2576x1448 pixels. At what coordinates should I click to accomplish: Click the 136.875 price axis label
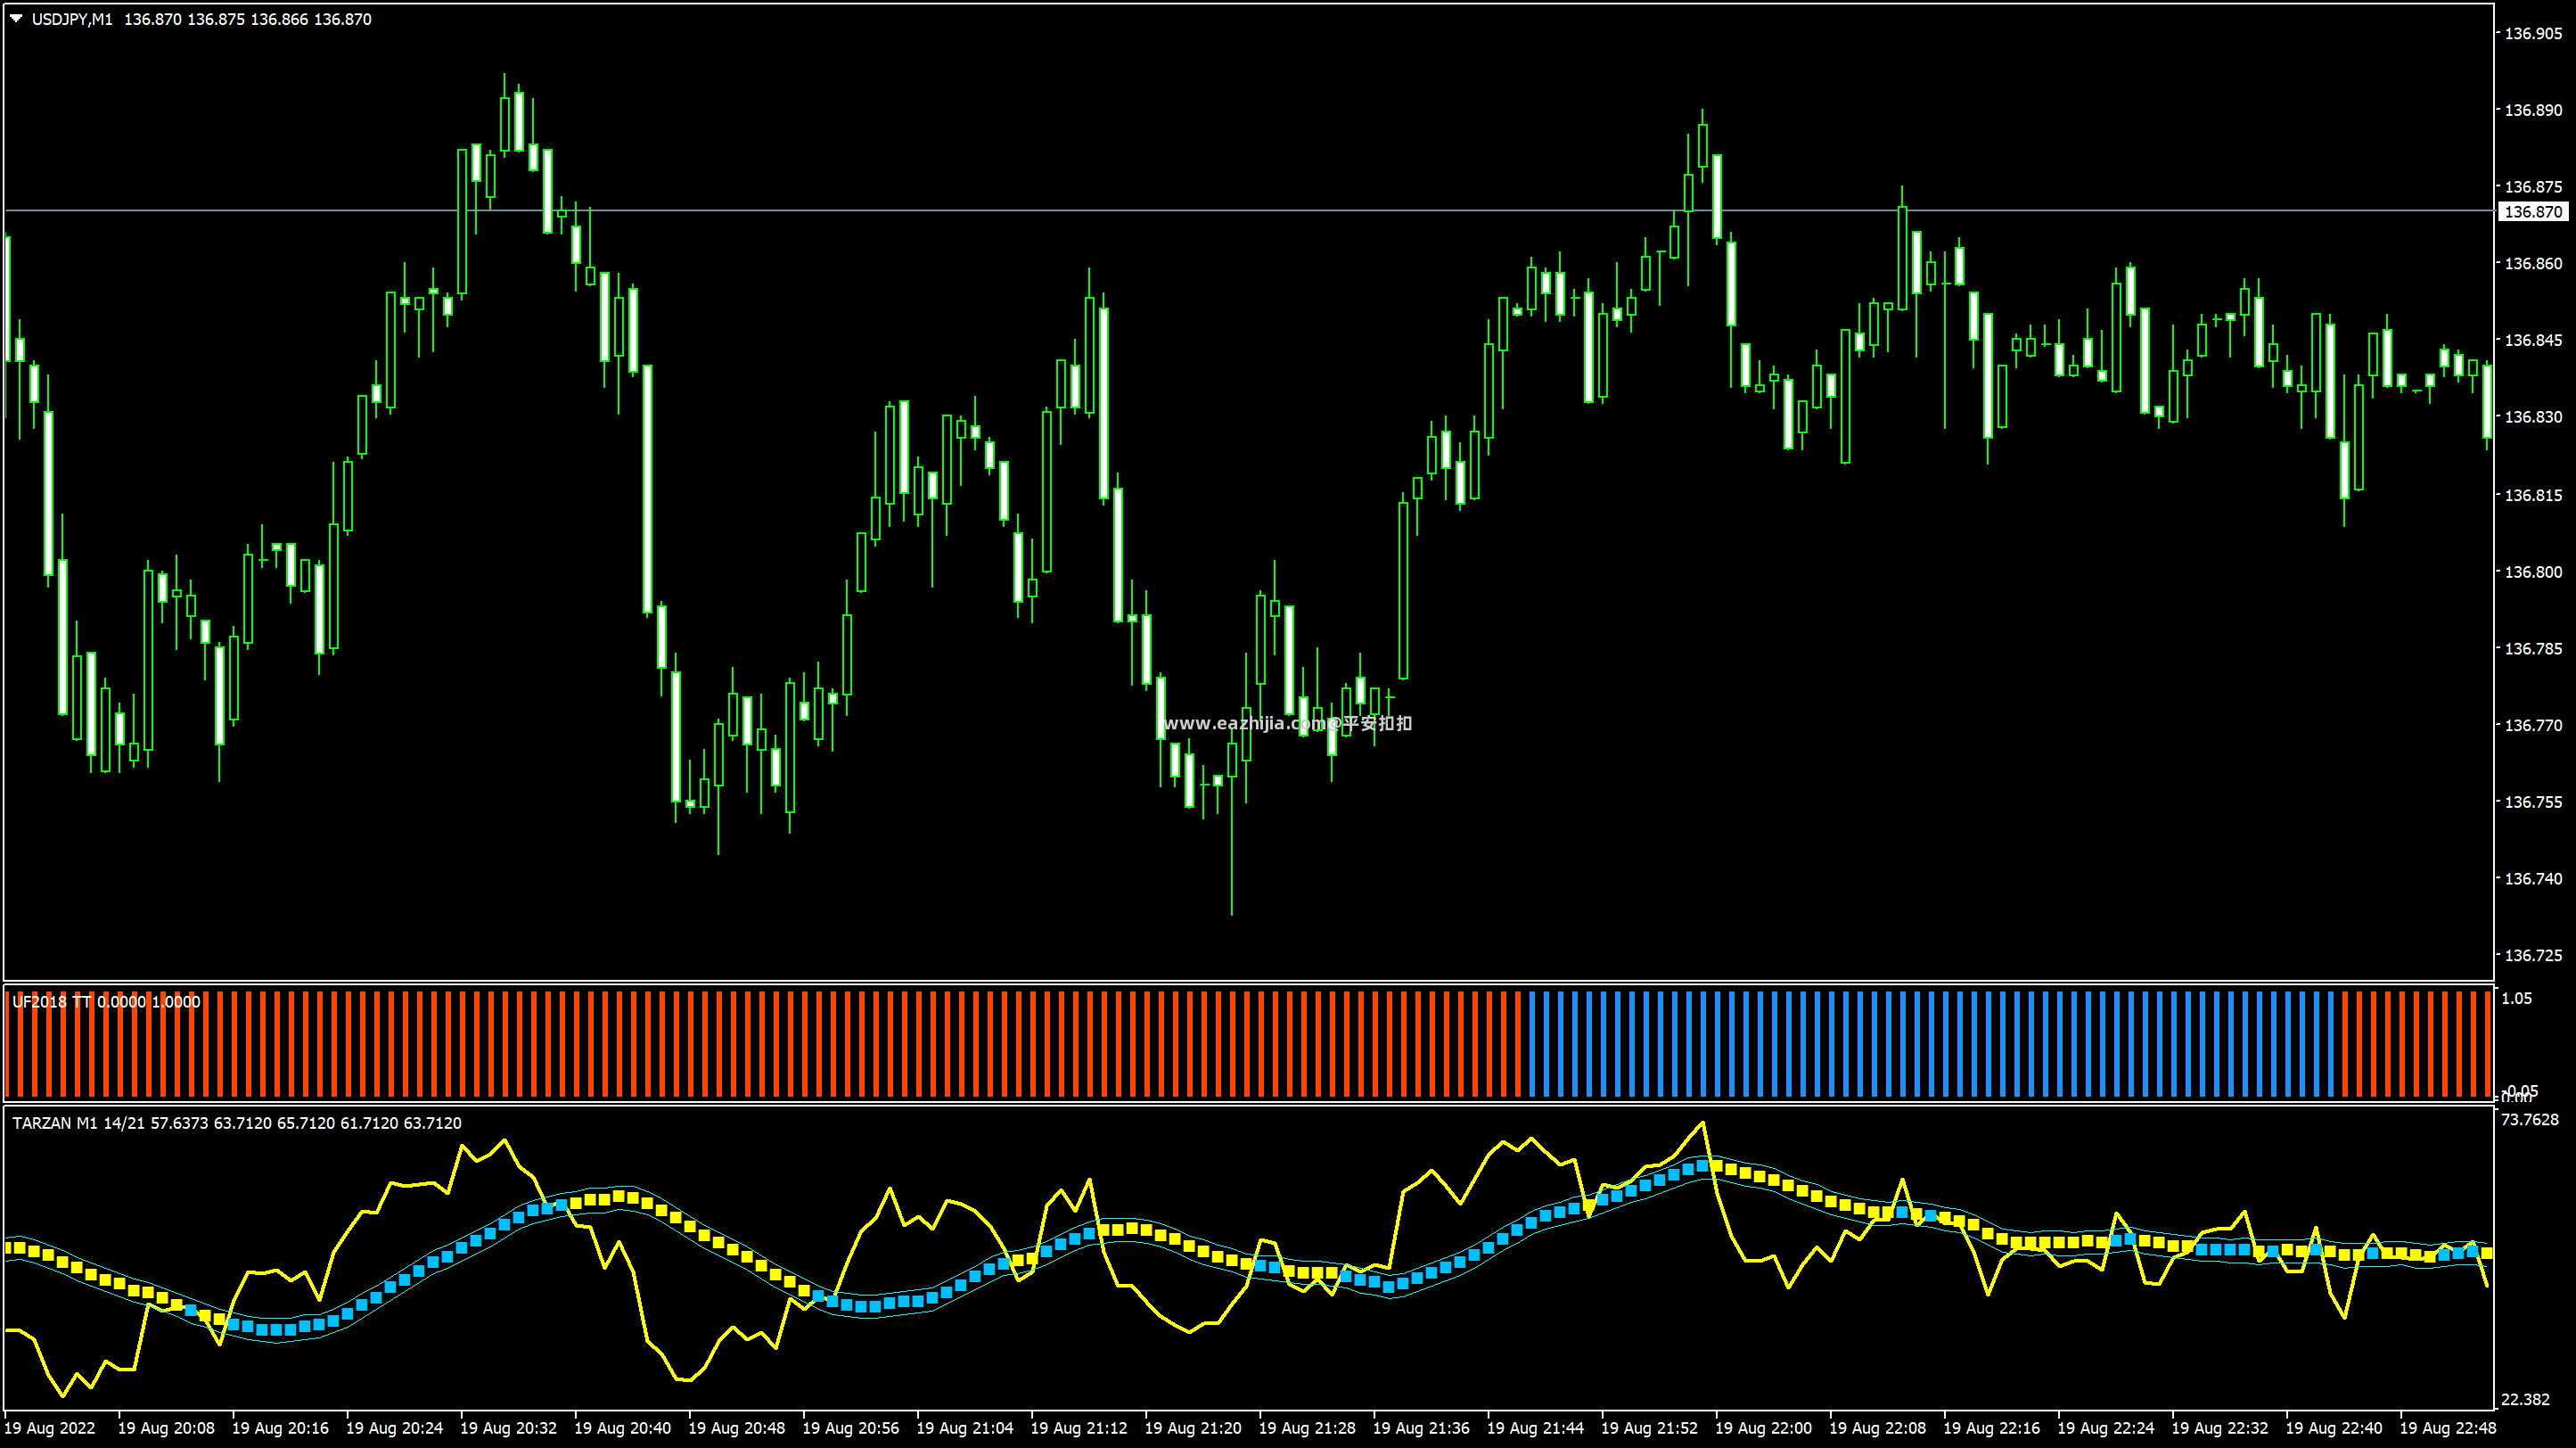tap(2533, 187)
